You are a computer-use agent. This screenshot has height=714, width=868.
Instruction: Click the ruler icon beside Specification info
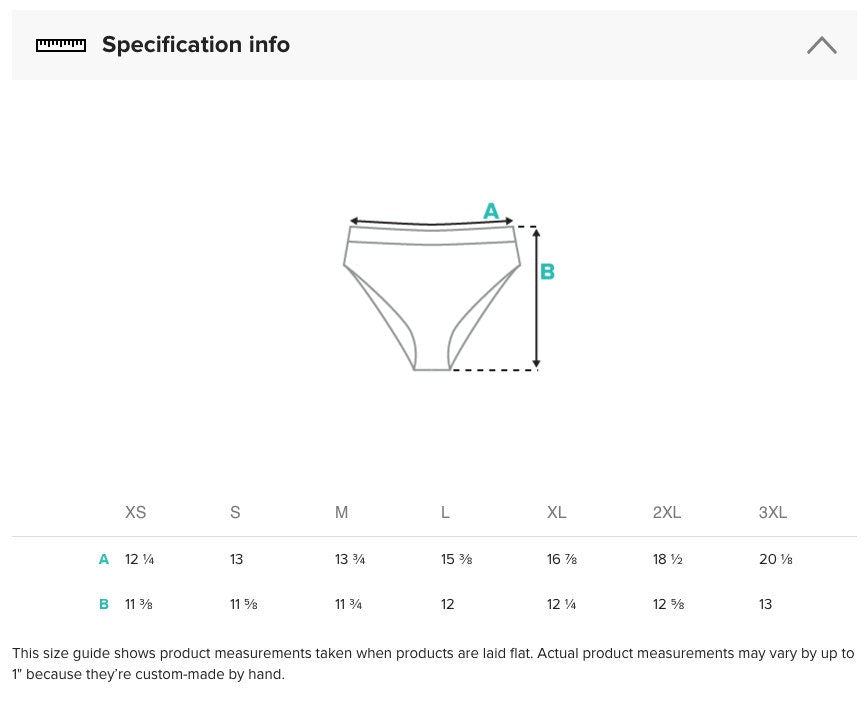[61, 45]
